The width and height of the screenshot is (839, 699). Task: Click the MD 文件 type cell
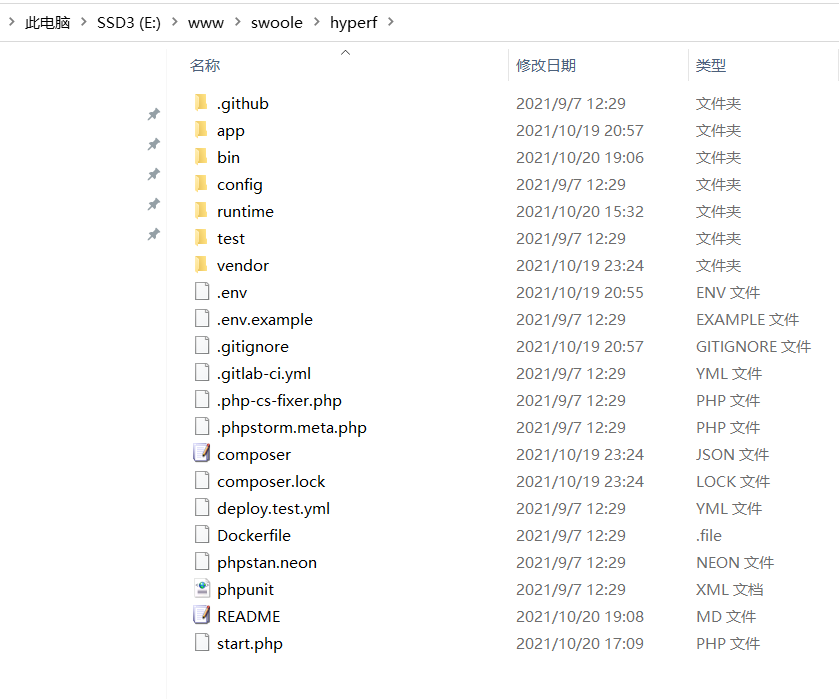tap(726, 617)
